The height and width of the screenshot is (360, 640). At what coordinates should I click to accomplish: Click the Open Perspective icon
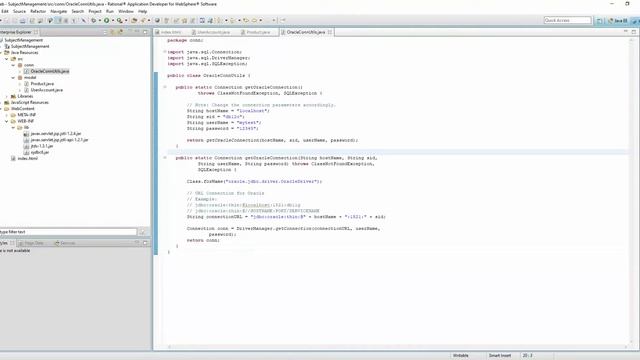[599, 20]
